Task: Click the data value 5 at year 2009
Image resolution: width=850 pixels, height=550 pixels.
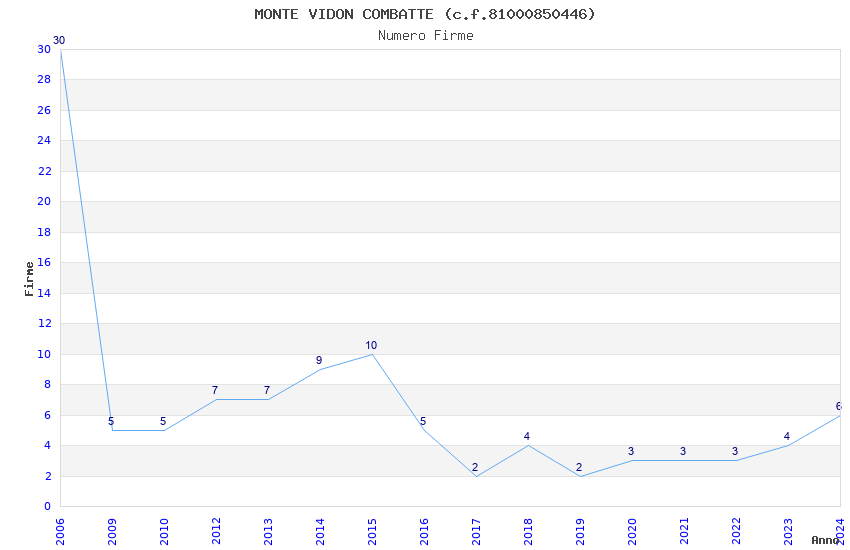Action: pos(111,422)
